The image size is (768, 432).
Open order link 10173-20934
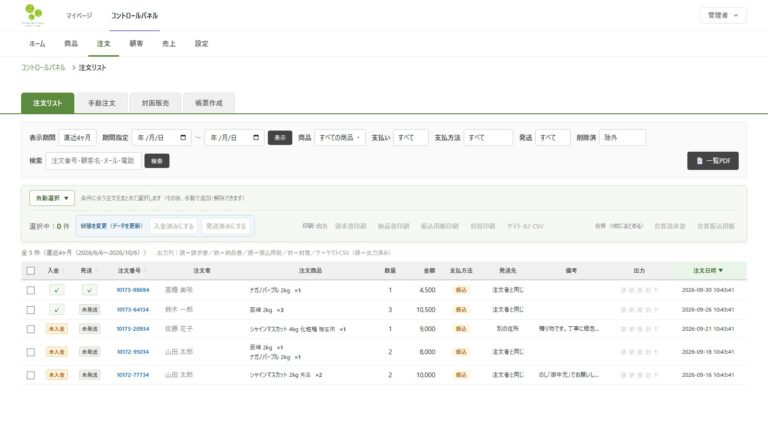(133, 329)
